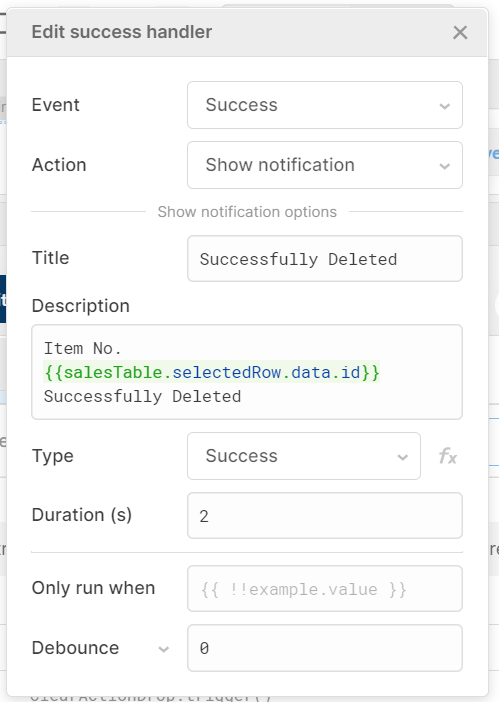Expand the Debounce label chevron

163,649
